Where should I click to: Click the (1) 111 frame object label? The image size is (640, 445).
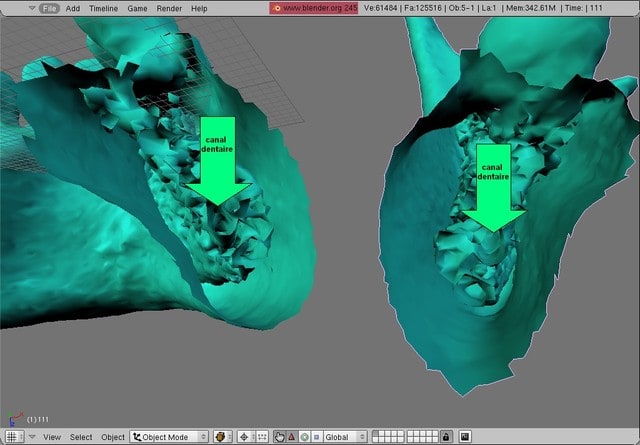38,419
